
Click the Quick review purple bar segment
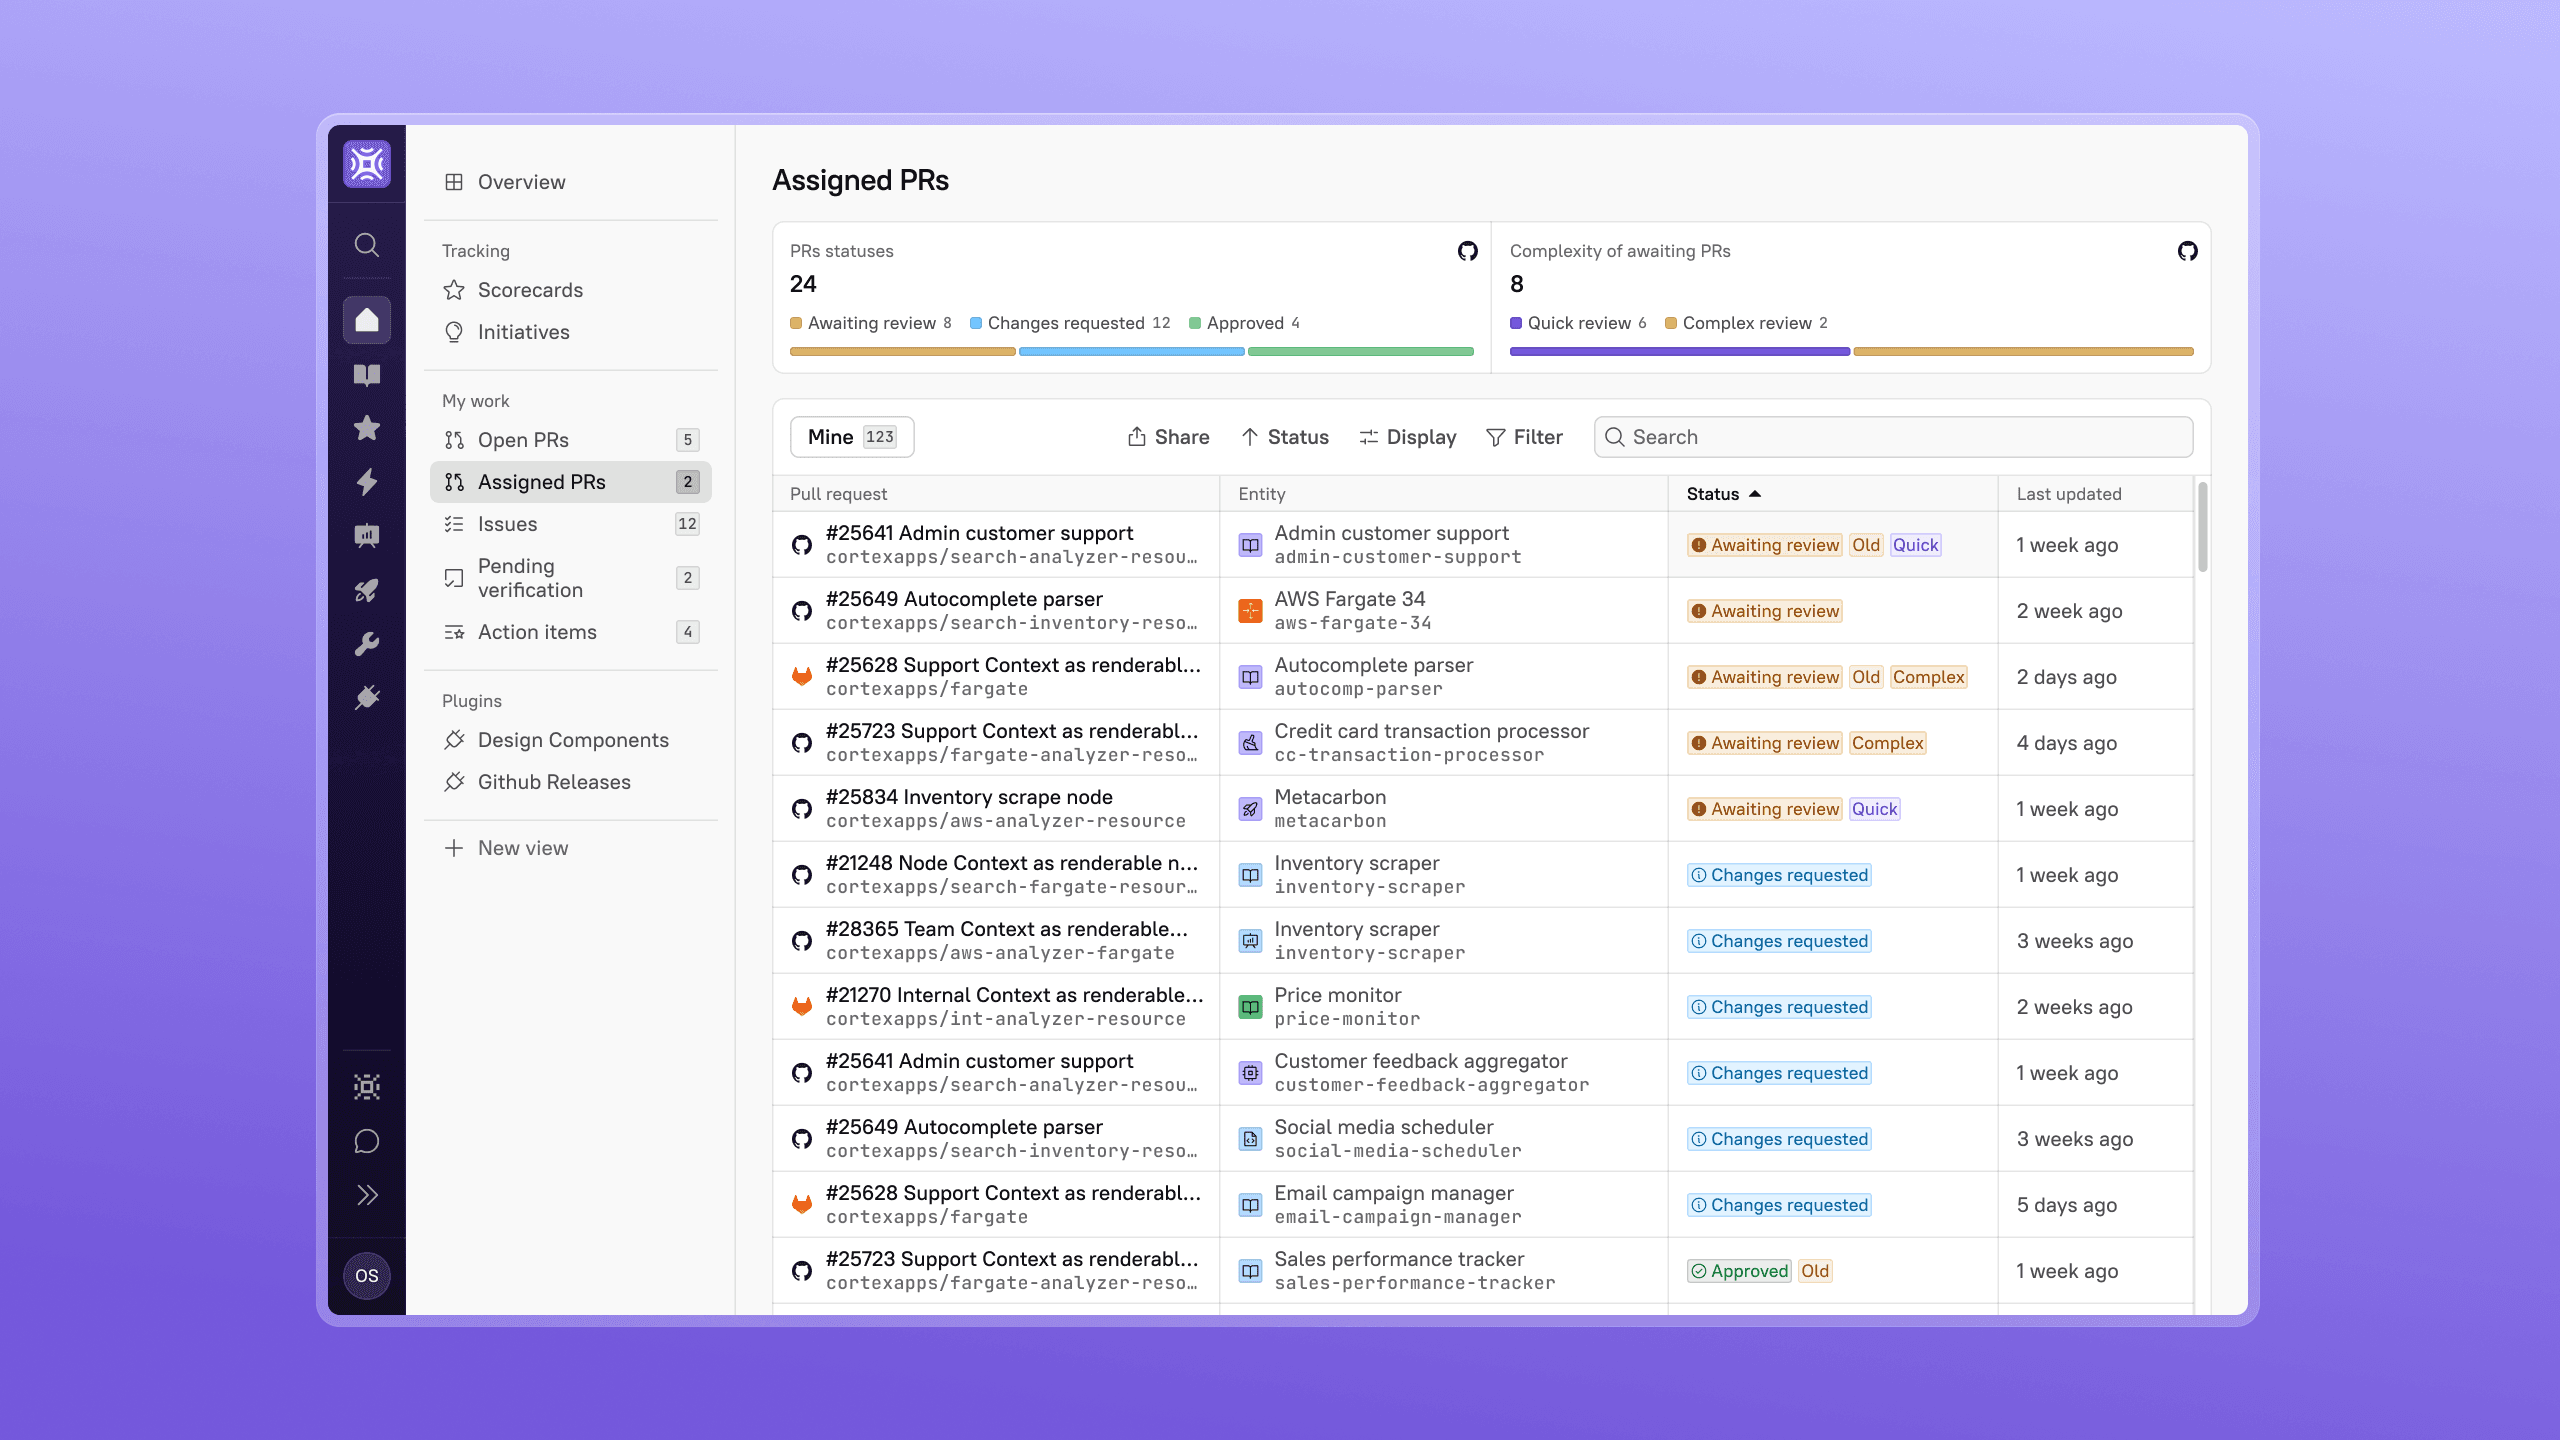coord(1679,352)
